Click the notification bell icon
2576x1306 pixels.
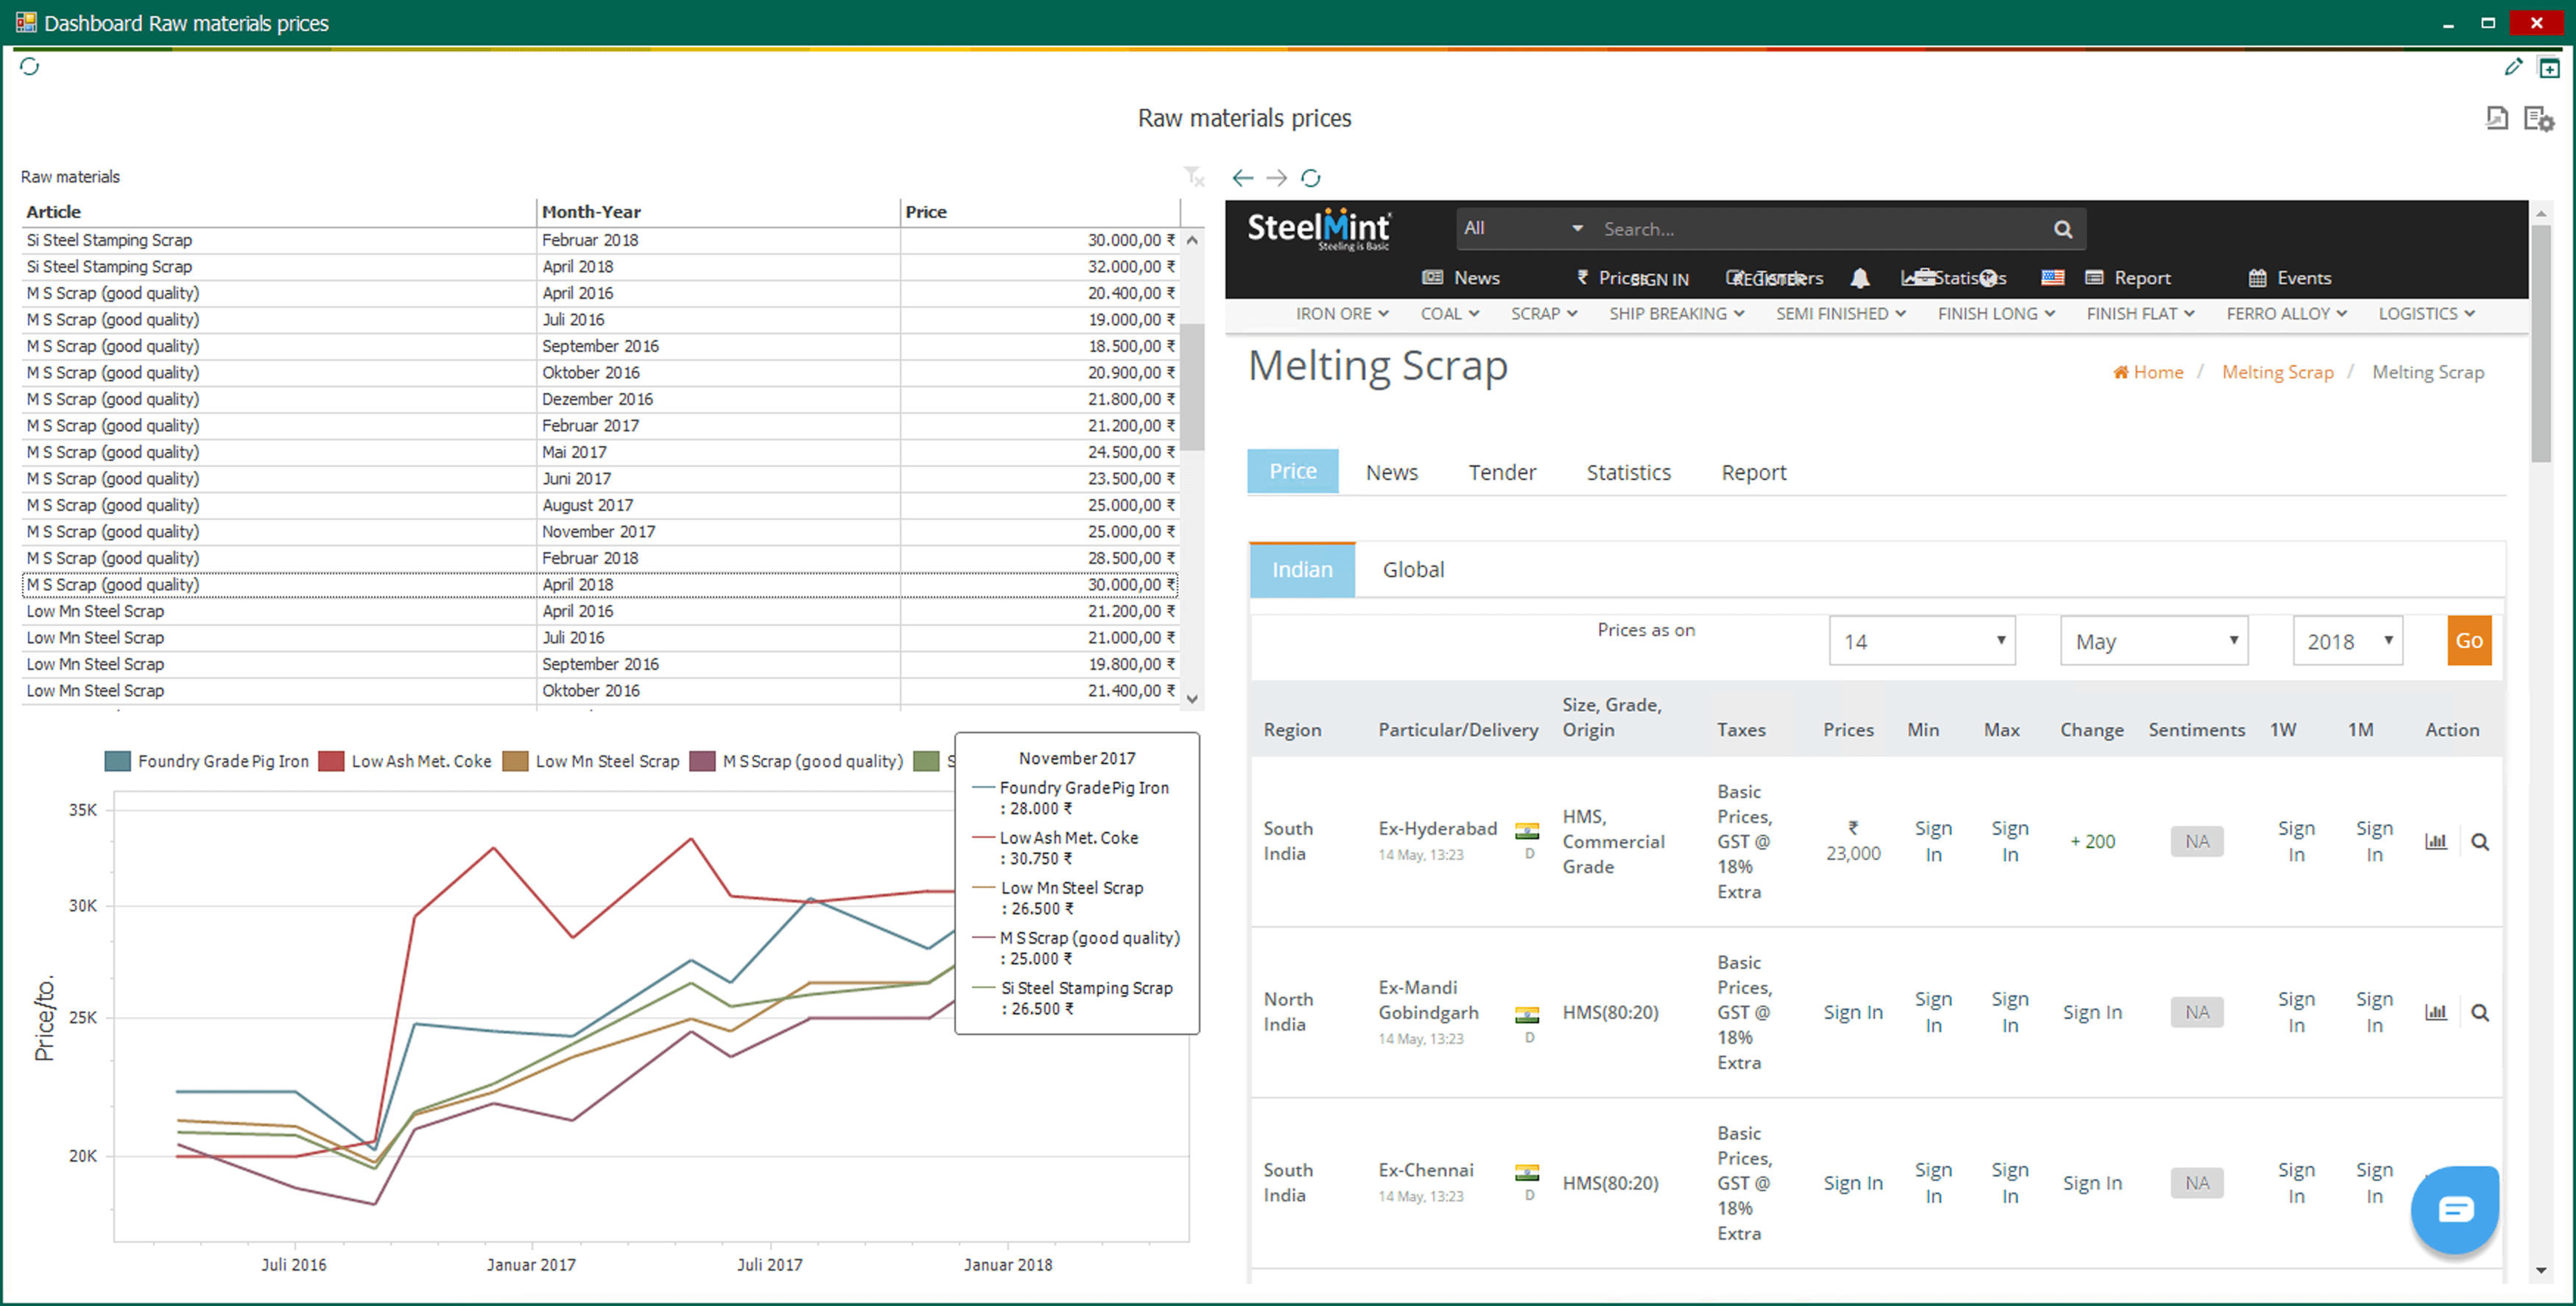click(1859, 278)
